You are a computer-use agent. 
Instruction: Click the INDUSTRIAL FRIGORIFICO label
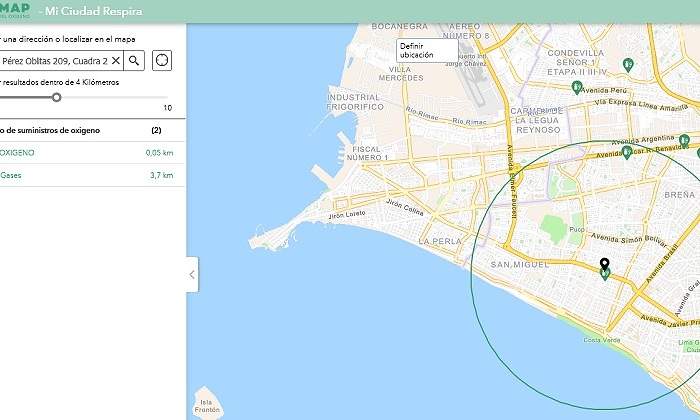pos(355,102)
